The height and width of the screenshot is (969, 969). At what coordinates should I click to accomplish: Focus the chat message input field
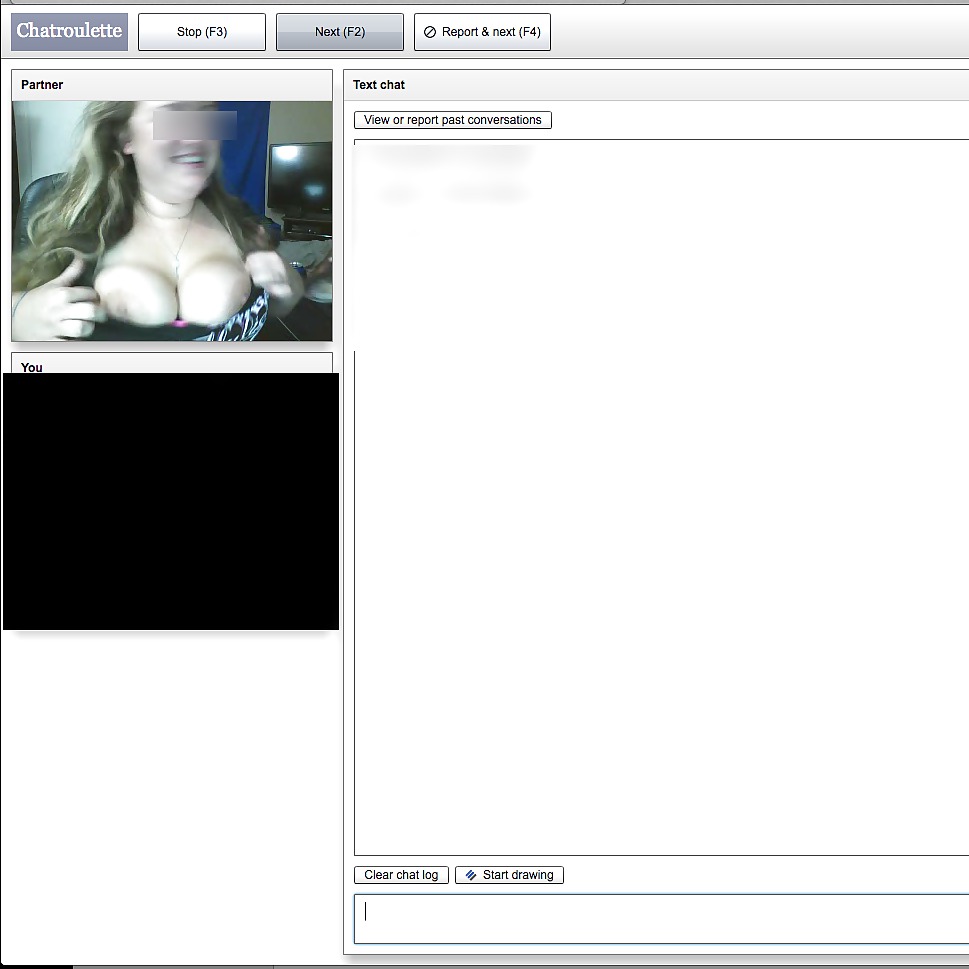(x=660, y=918)
